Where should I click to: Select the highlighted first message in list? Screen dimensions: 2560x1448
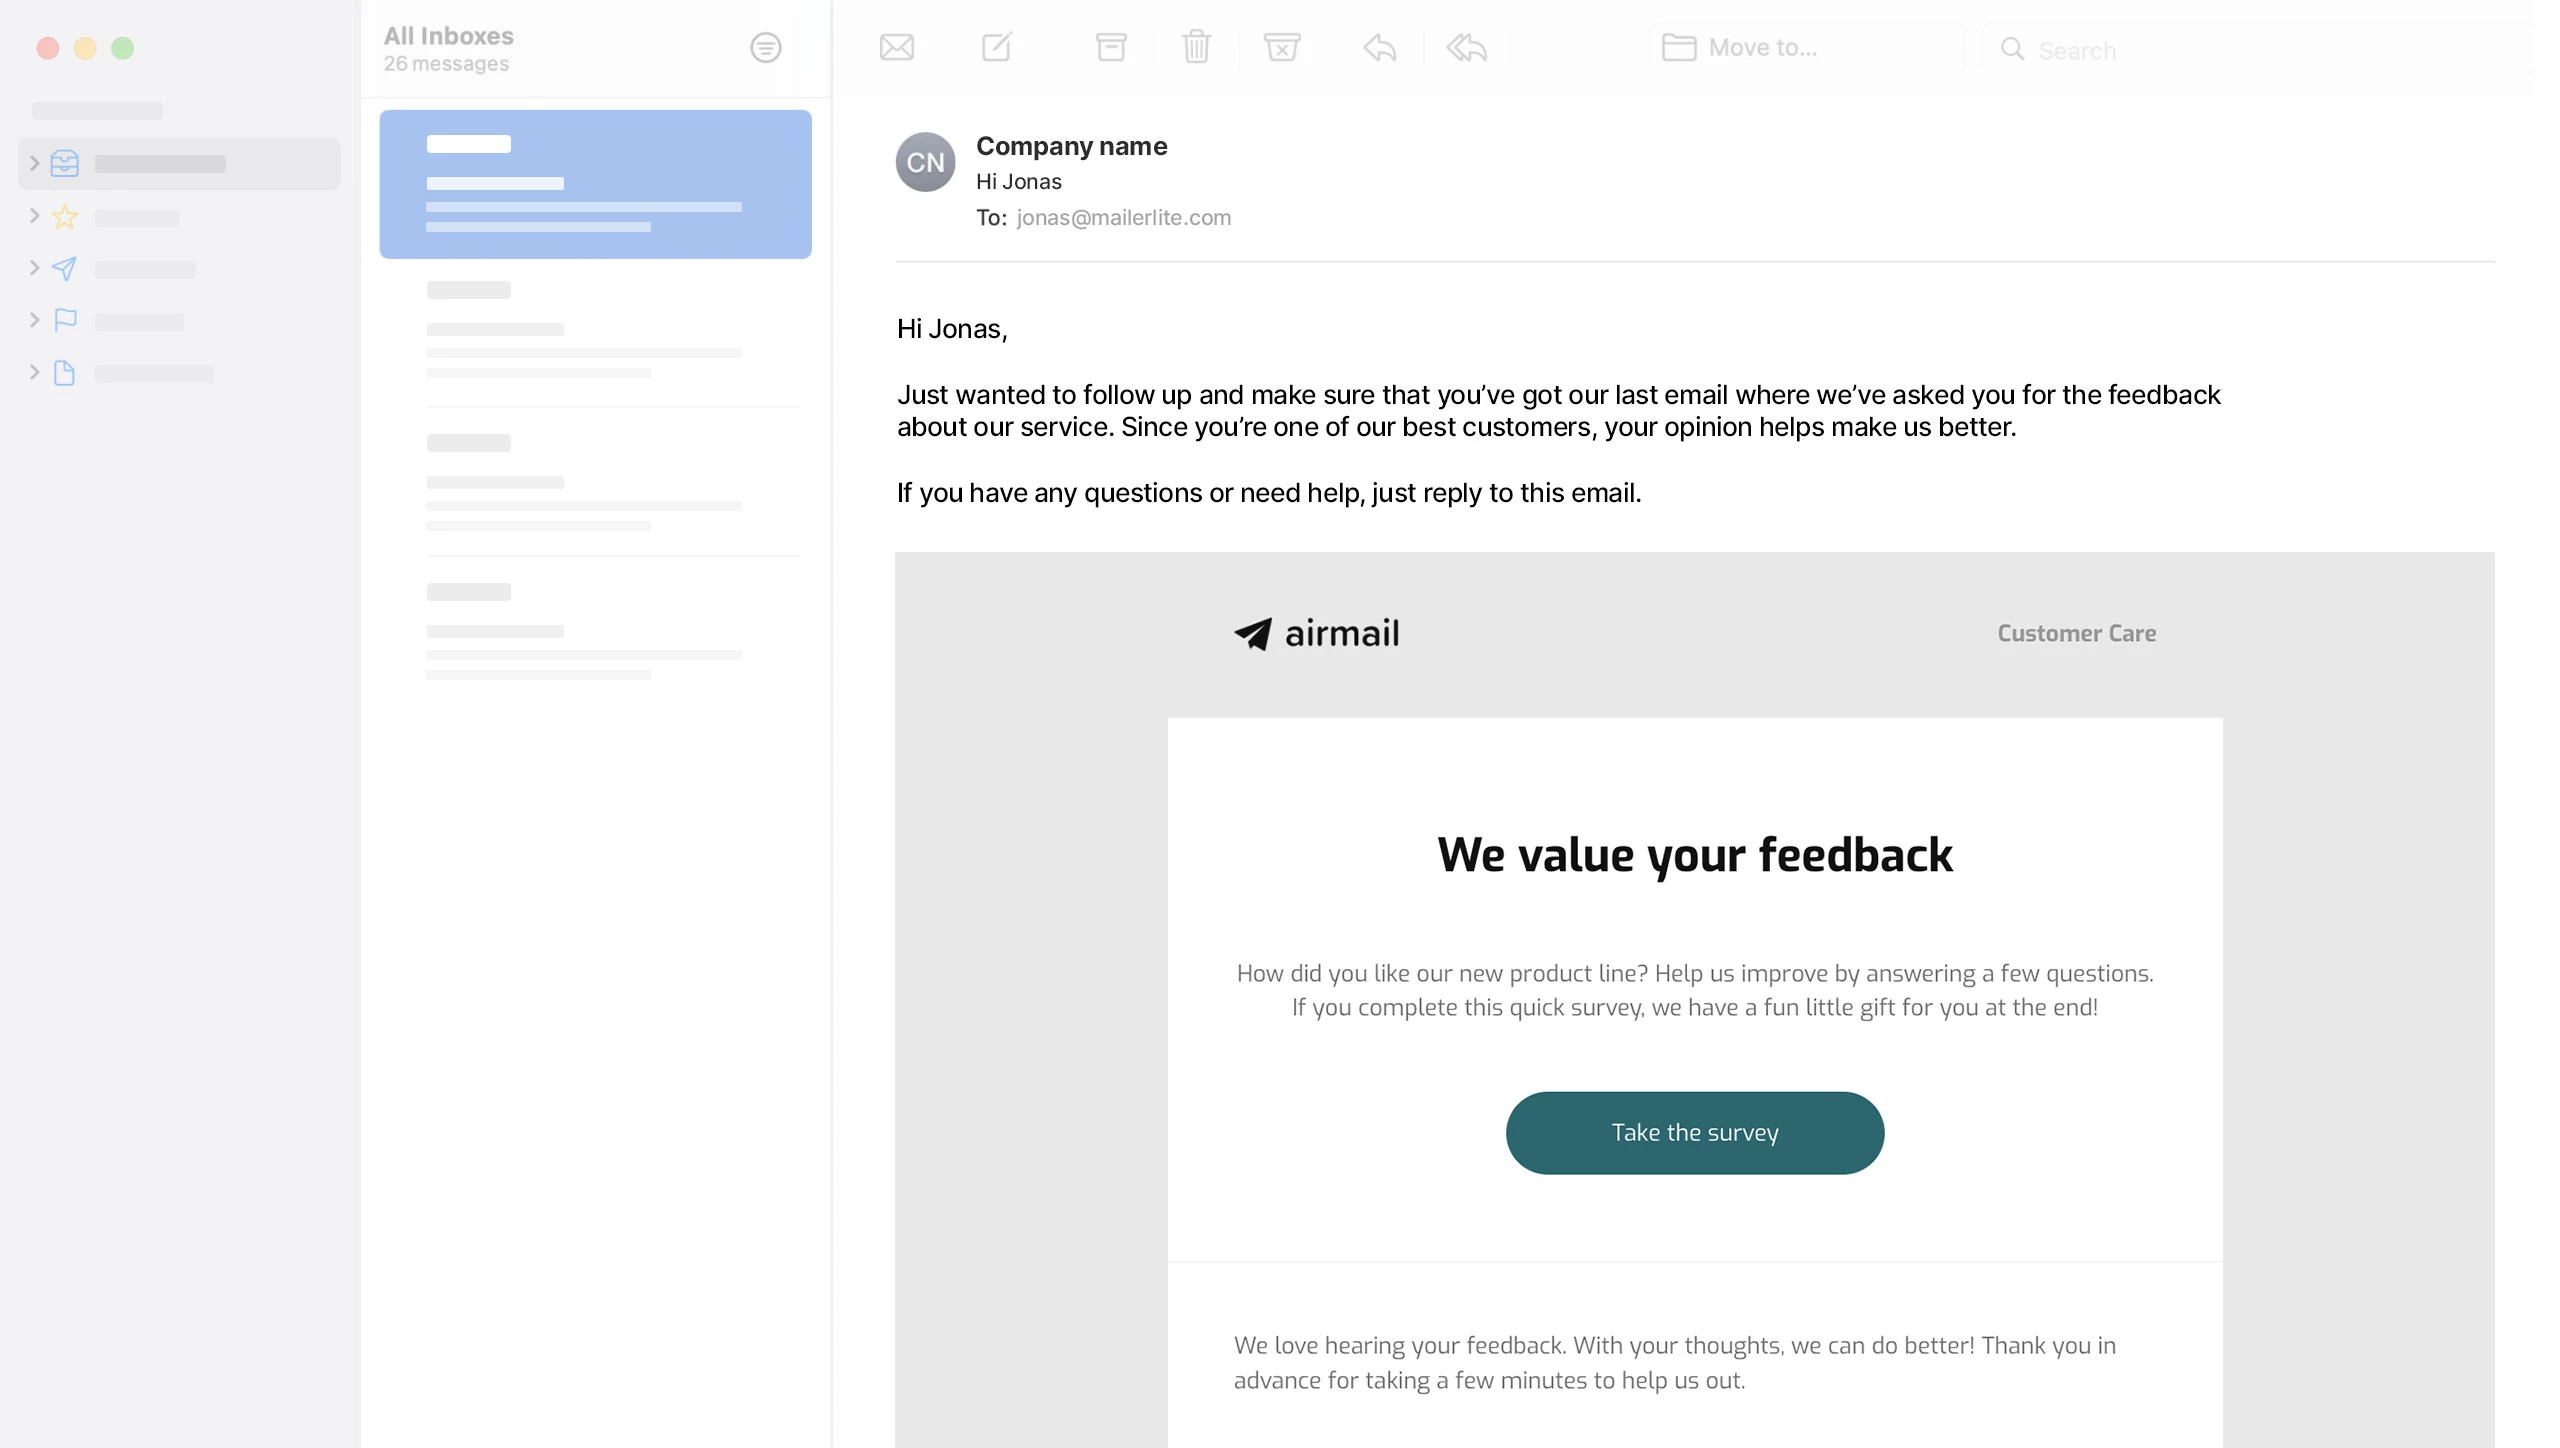(595, 184)
